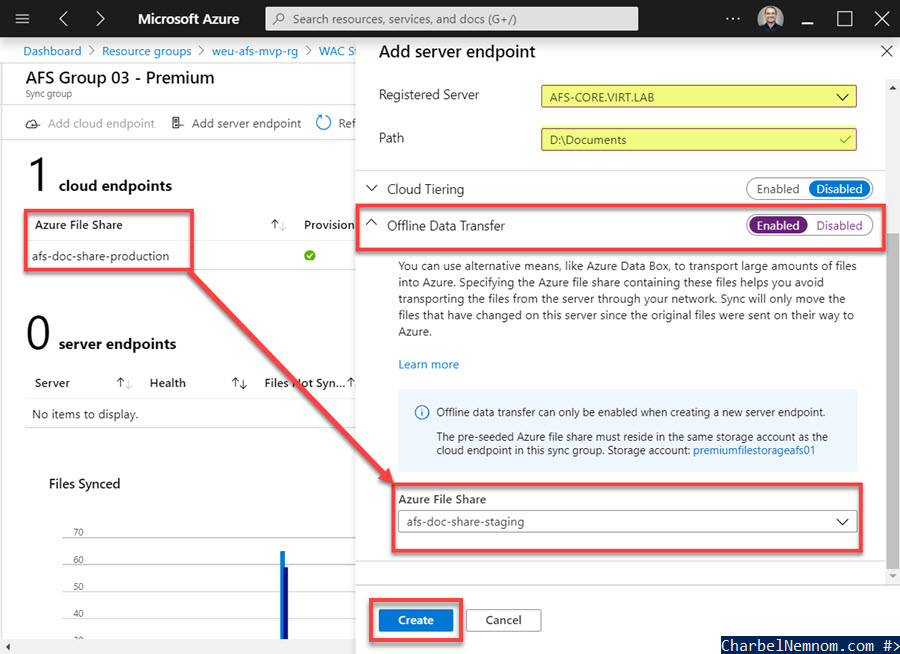This screenshot has height=654, width=900.
Task: Expand the Cloud Tiering section chevron
Action: point(372,188)
